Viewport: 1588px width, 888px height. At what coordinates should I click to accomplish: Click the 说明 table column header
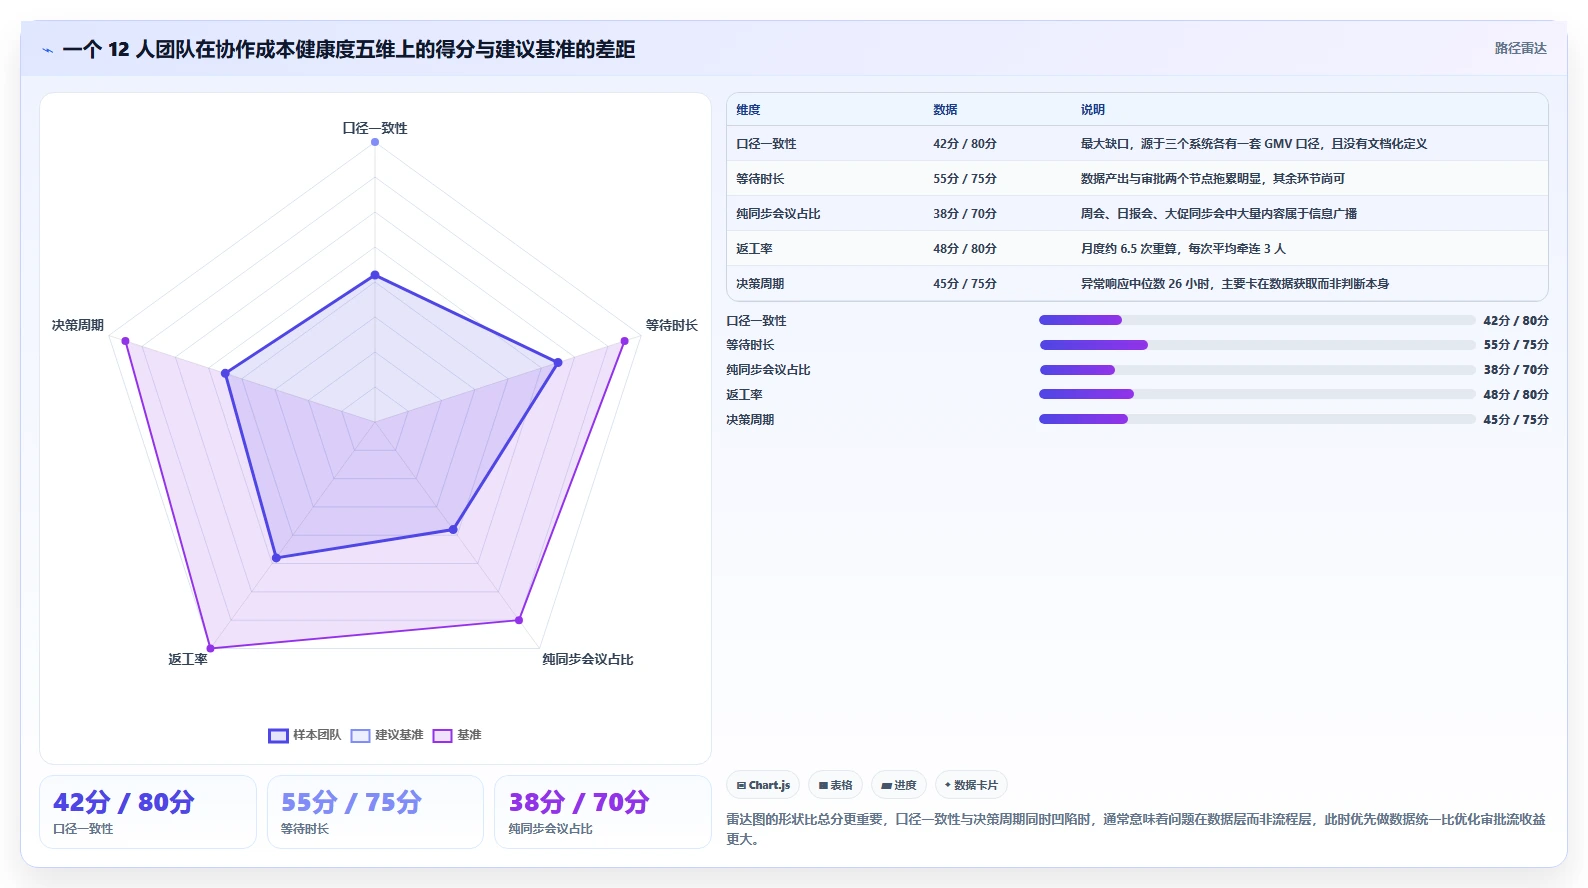[1092, 110]
